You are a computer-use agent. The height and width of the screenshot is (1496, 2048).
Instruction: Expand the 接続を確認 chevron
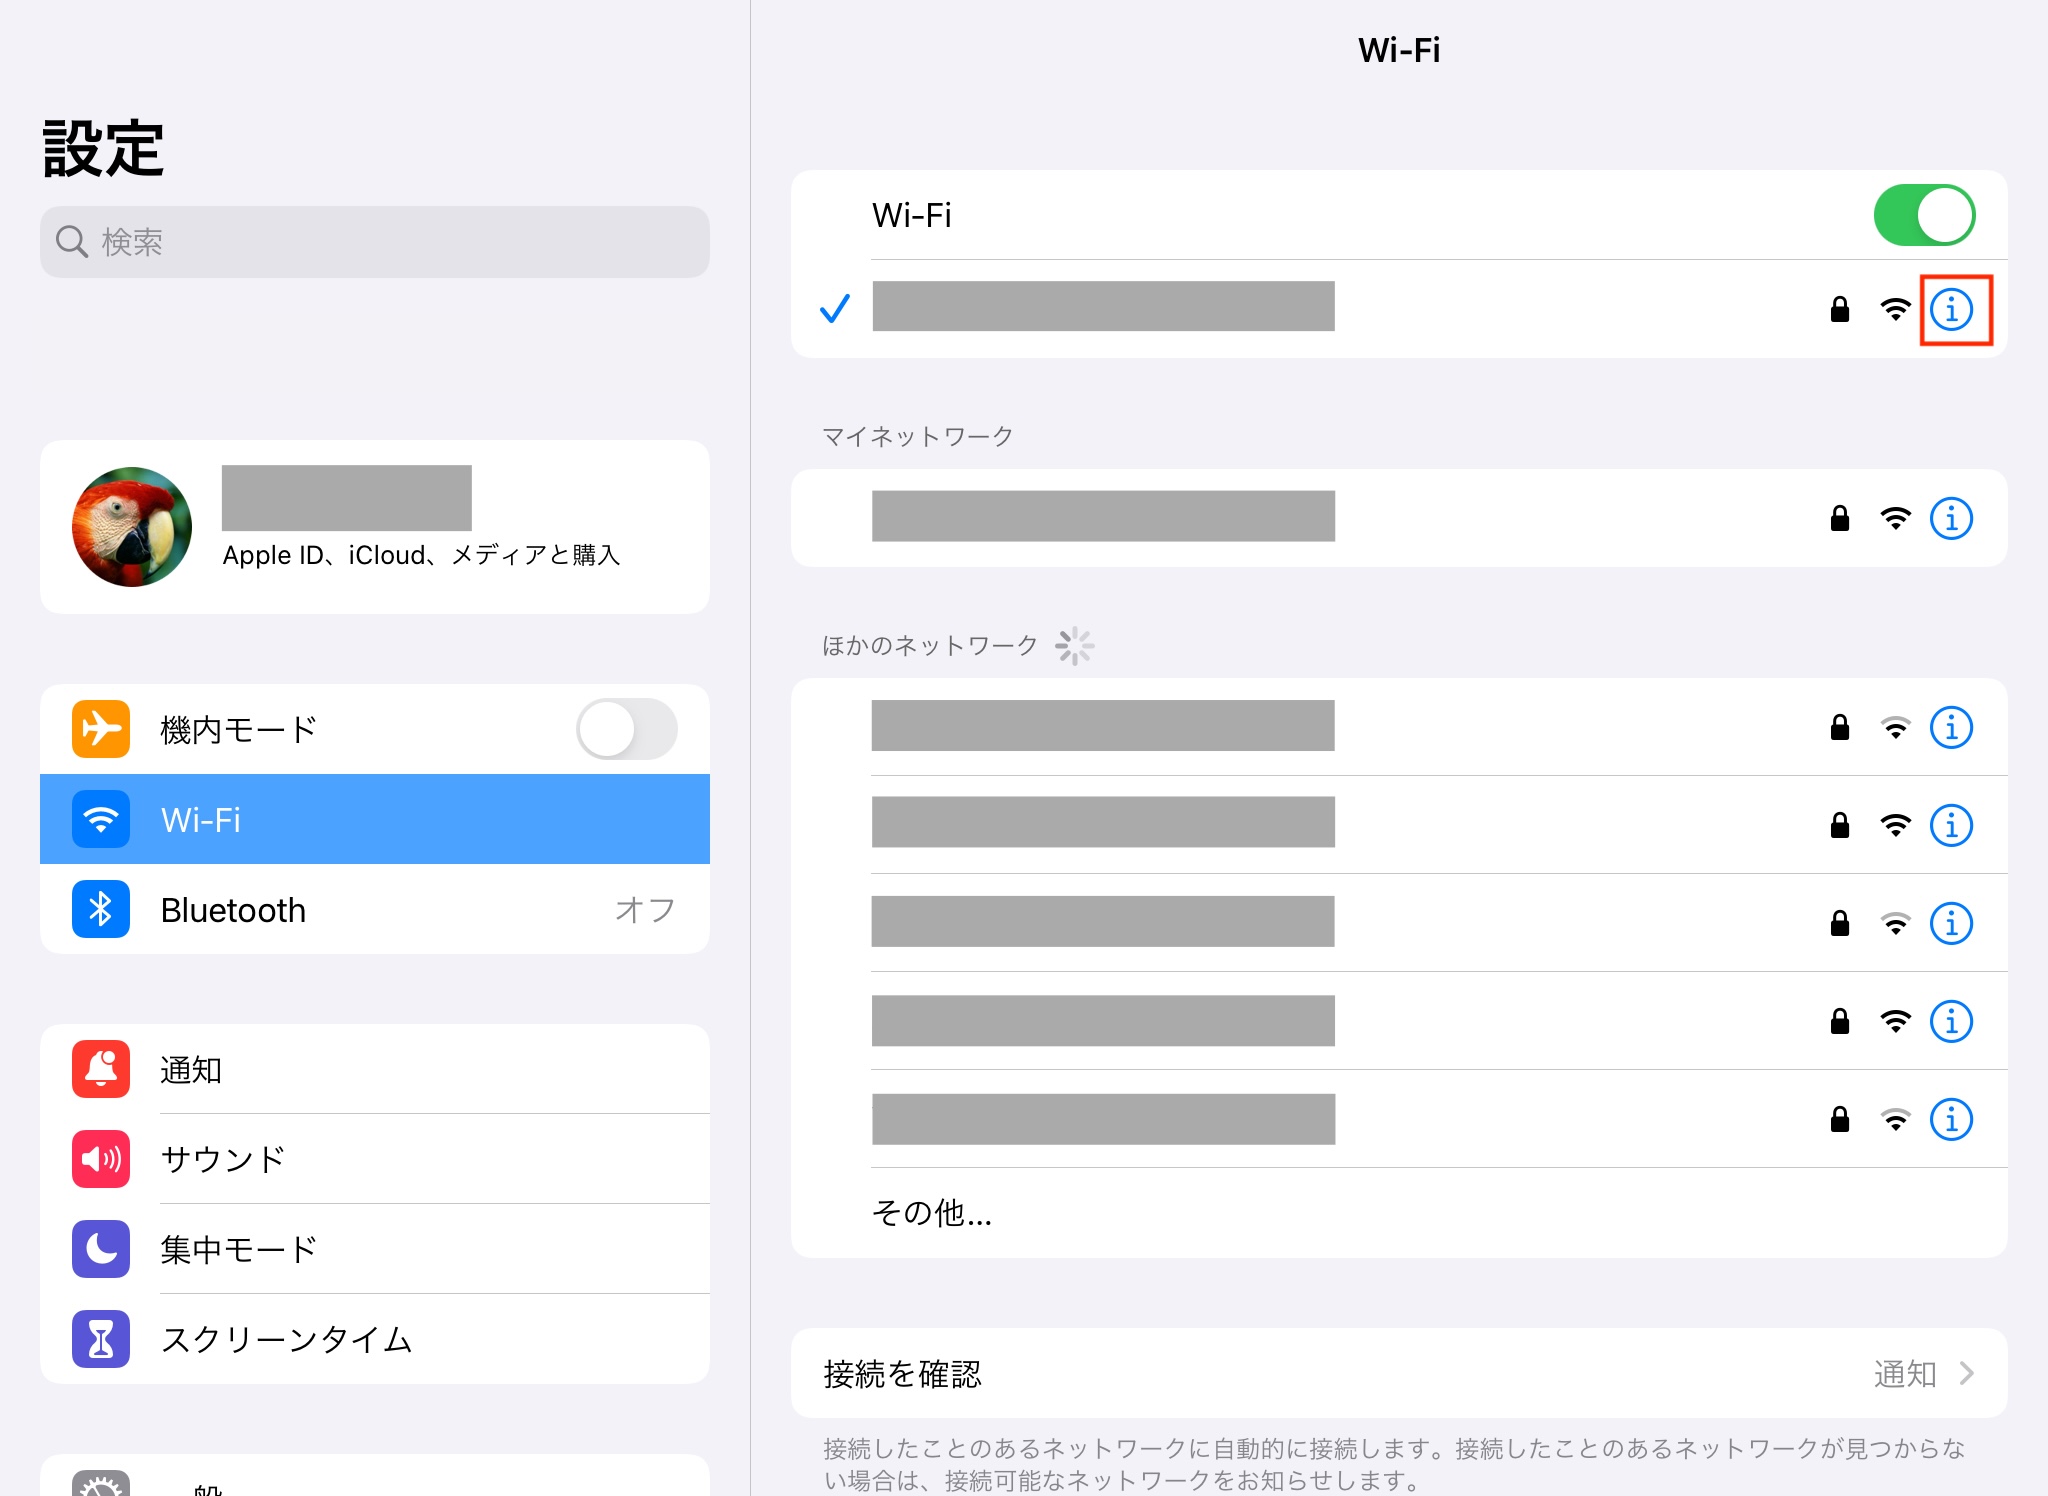(1966, 1373)
